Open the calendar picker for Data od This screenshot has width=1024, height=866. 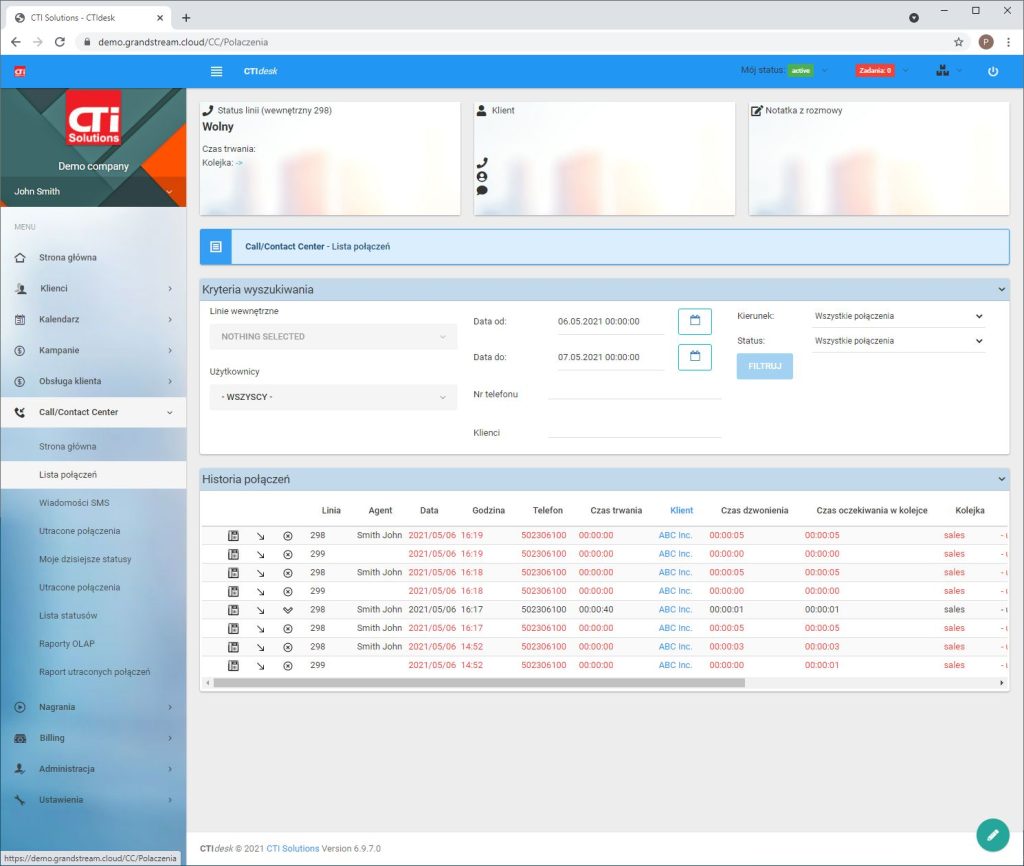click(694, 321)
